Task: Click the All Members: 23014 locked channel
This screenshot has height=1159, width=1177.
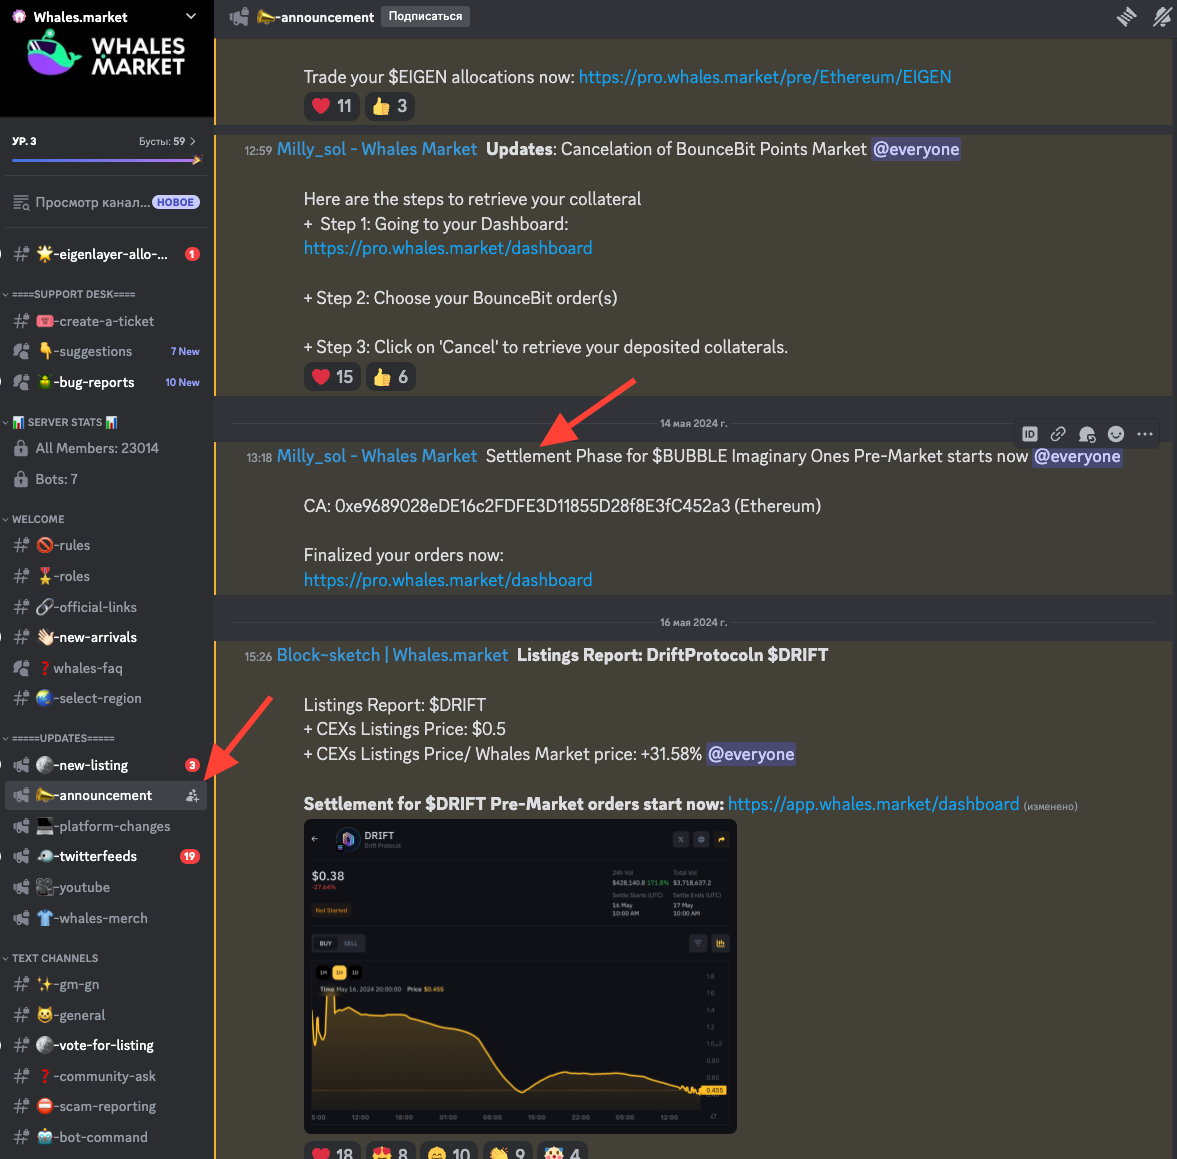Action: (x=106, y=448)
